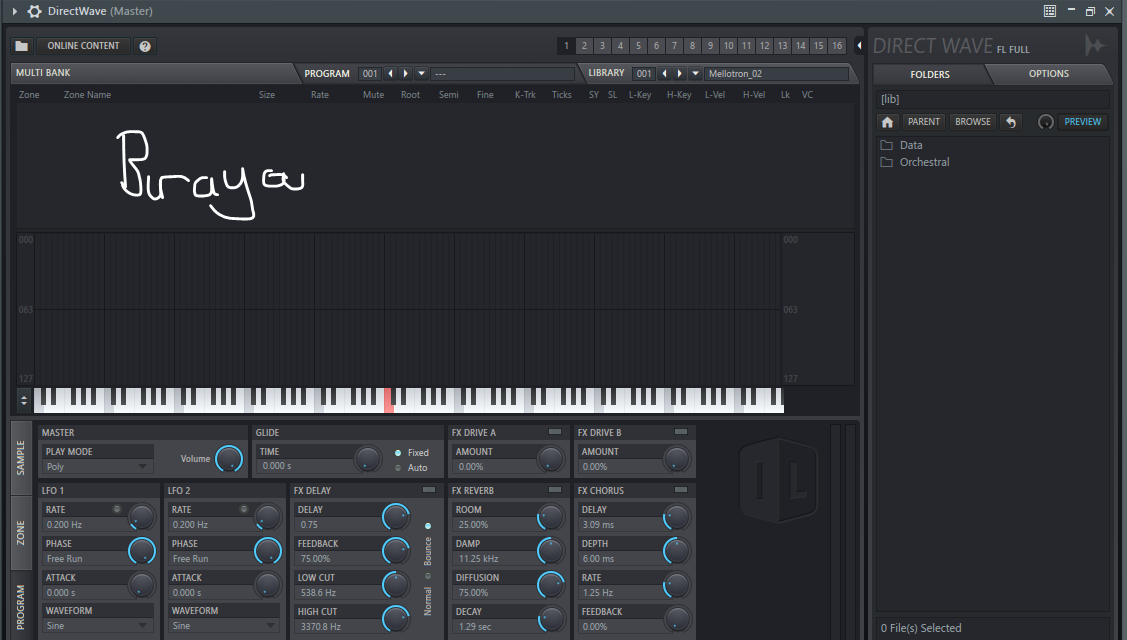Open Play Mode Poly dropdown
Screen dimensions: 1127x640
[97, 467]
